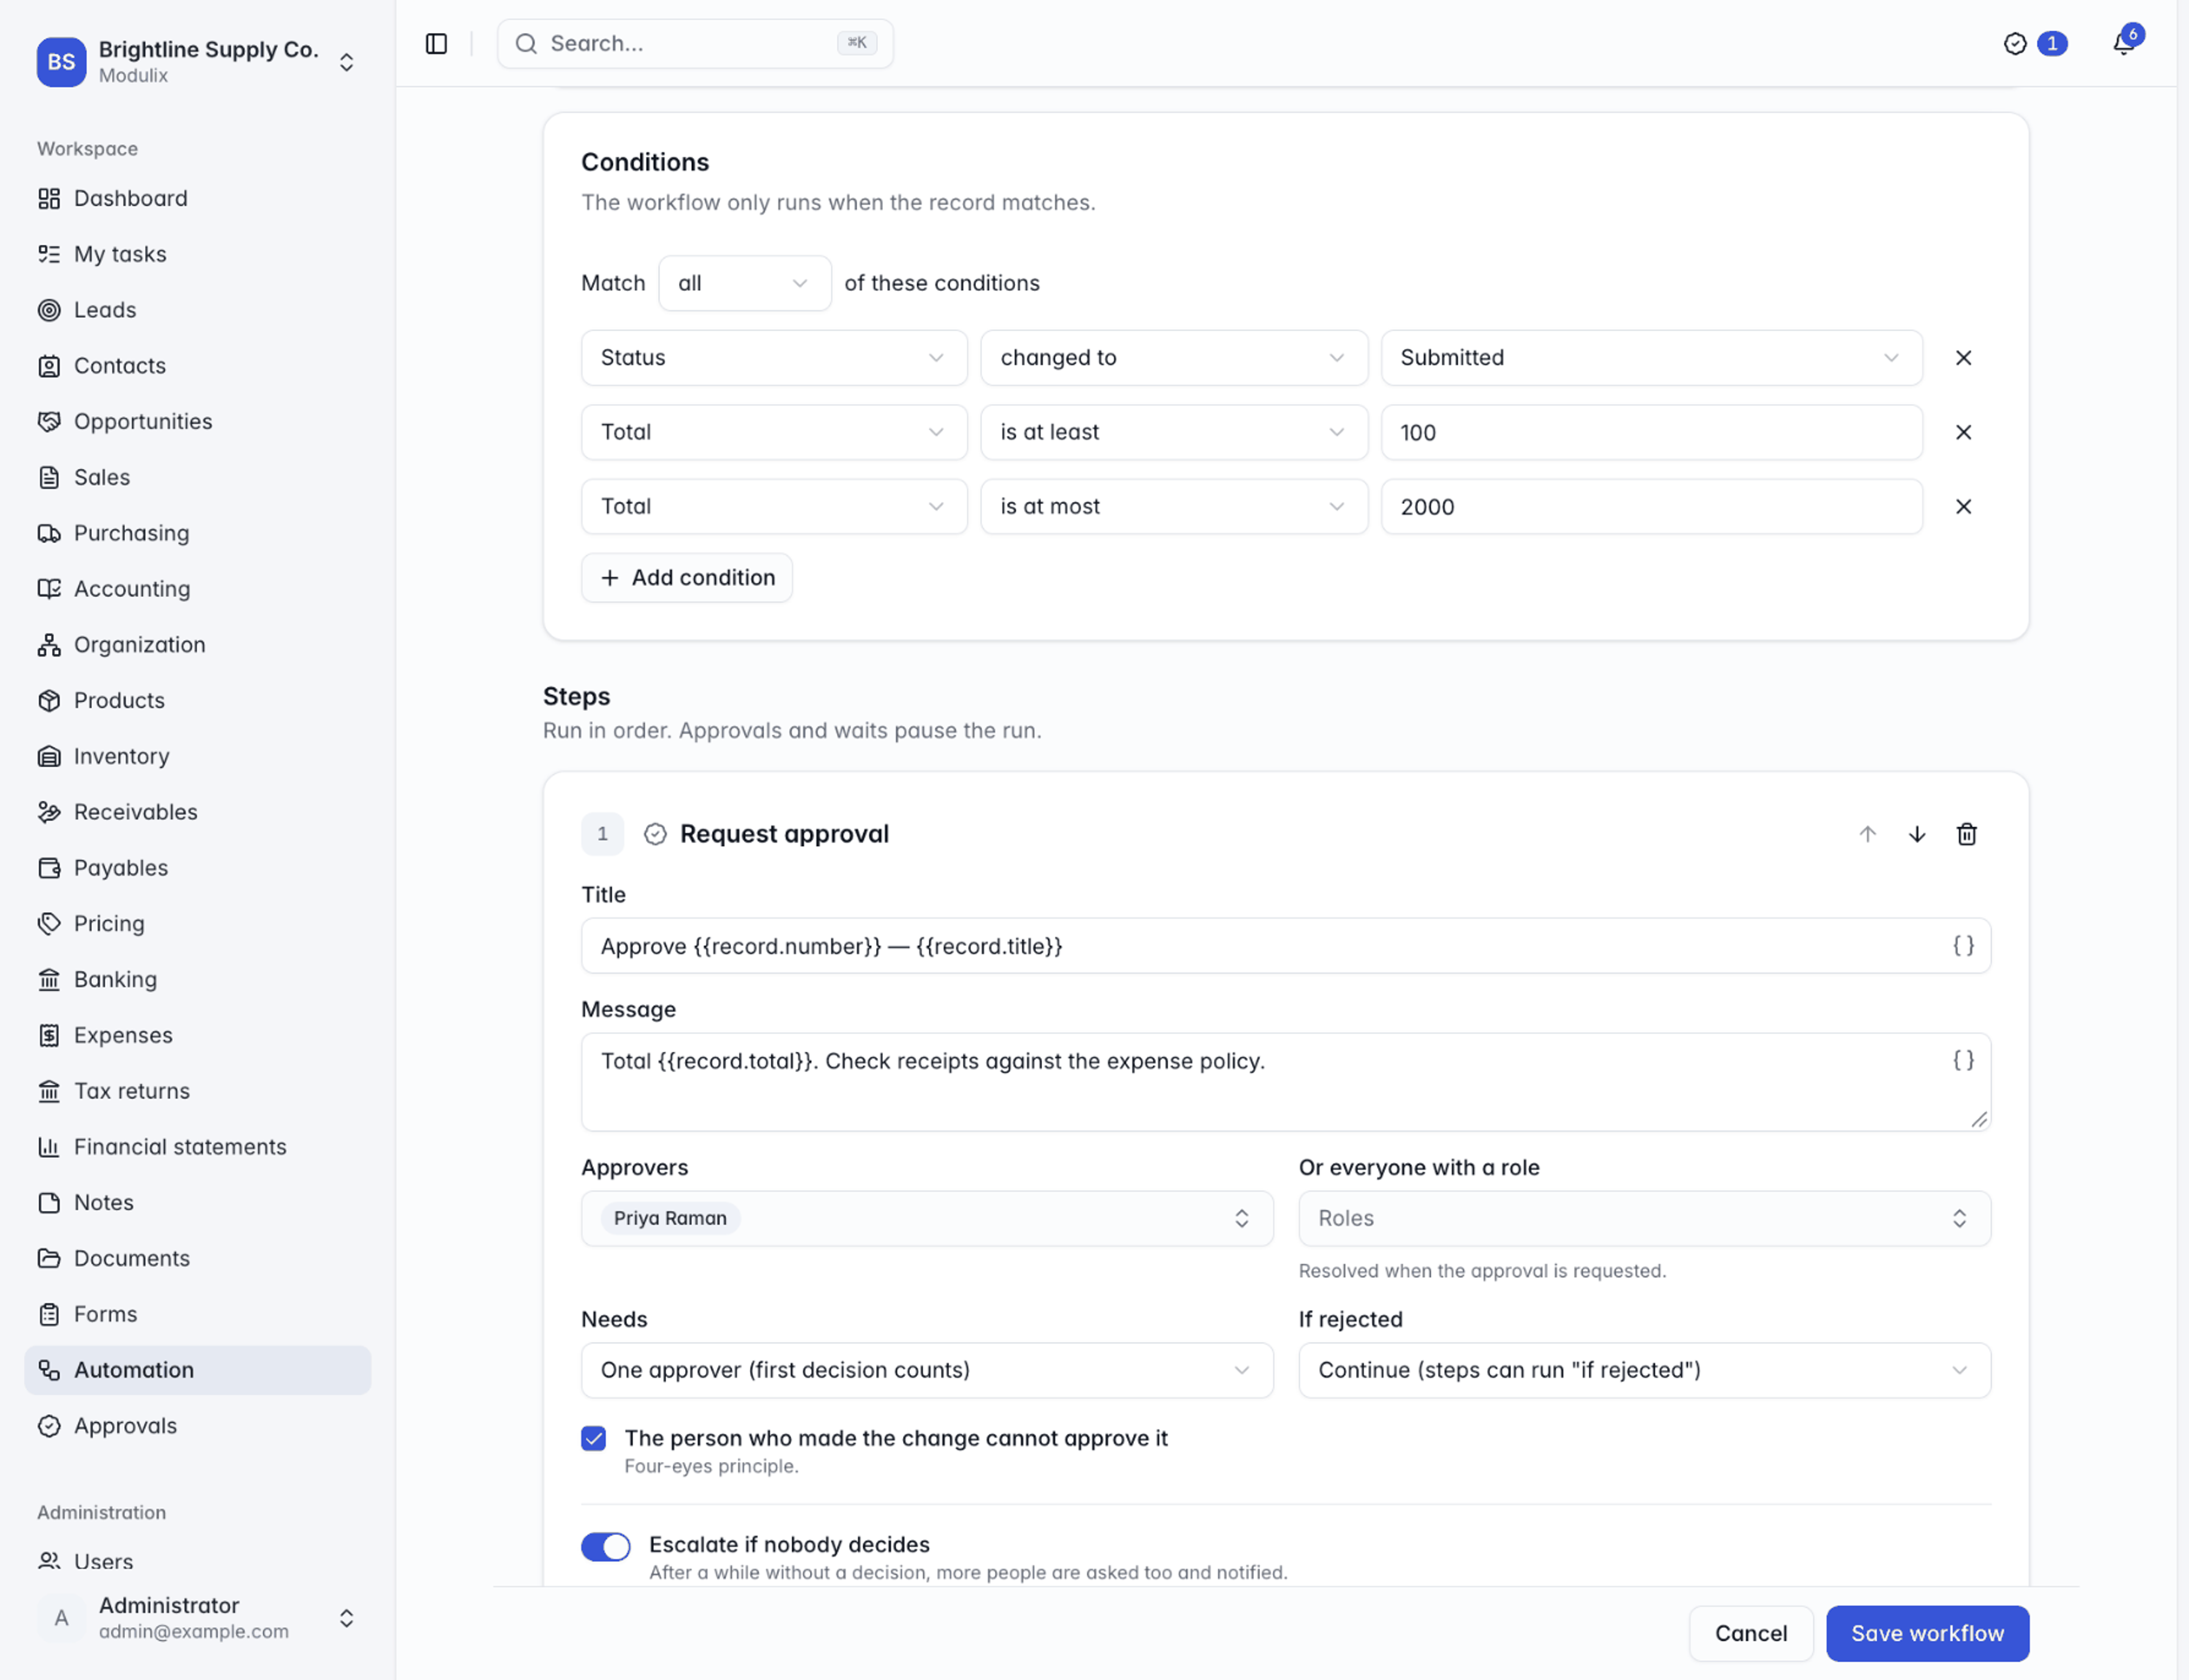The width and height of the screenshot is (2189, 1680).
Task: Move Request approval step down
Action: click(x=1917, y=834)
